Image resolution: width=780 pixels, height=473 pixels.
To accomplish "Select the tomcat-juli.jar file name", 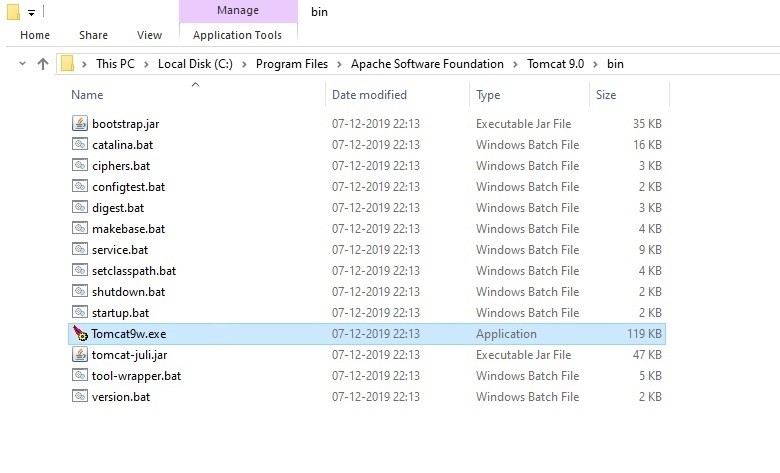I will [129, 355].
